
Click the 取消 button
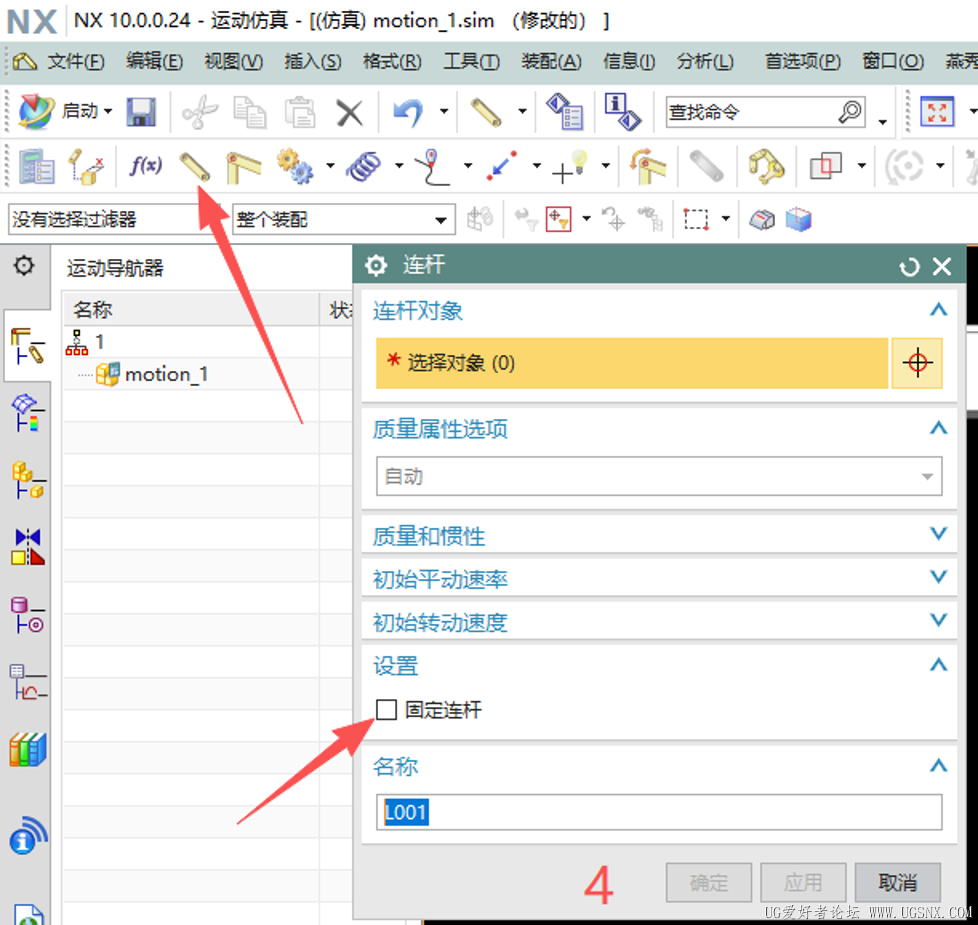pos(897,882)
